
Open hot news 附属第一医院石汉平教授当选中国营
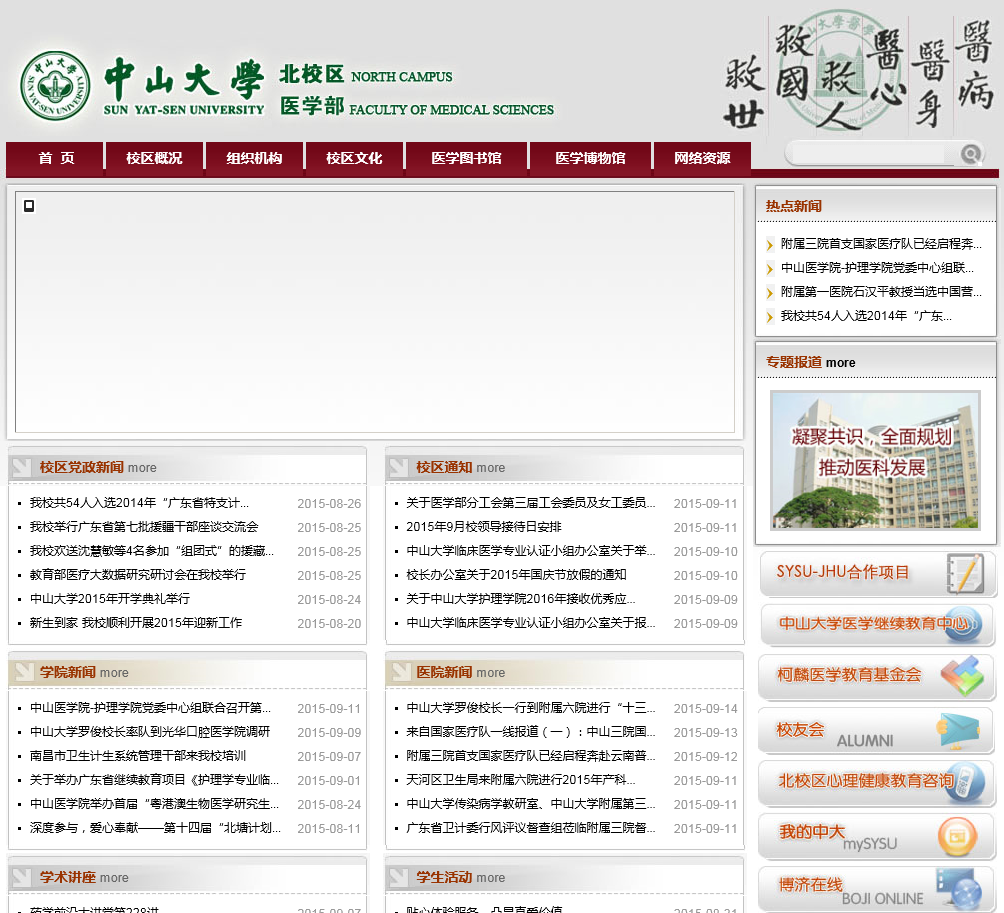[x=881, y=292]
